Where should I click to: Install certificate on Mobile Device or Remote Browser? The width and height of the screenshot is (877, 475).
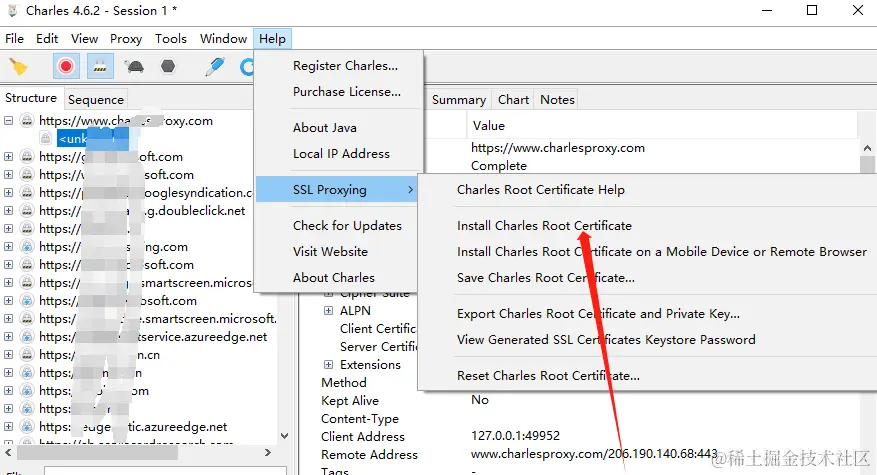[x=662, y=252]
